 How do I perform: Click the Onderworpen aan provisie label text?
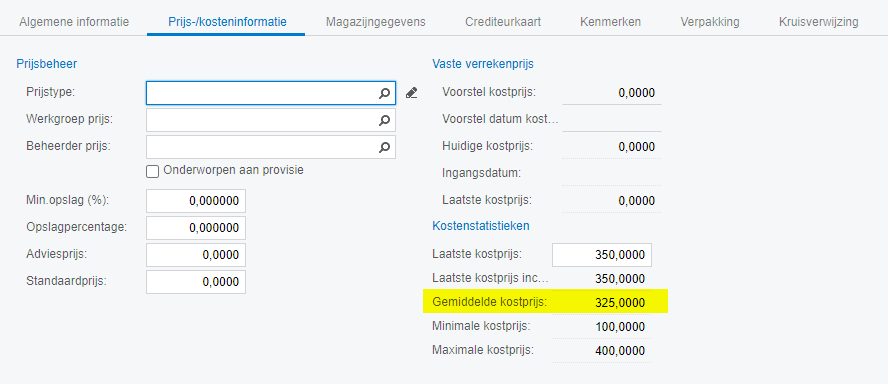point(233,170)
